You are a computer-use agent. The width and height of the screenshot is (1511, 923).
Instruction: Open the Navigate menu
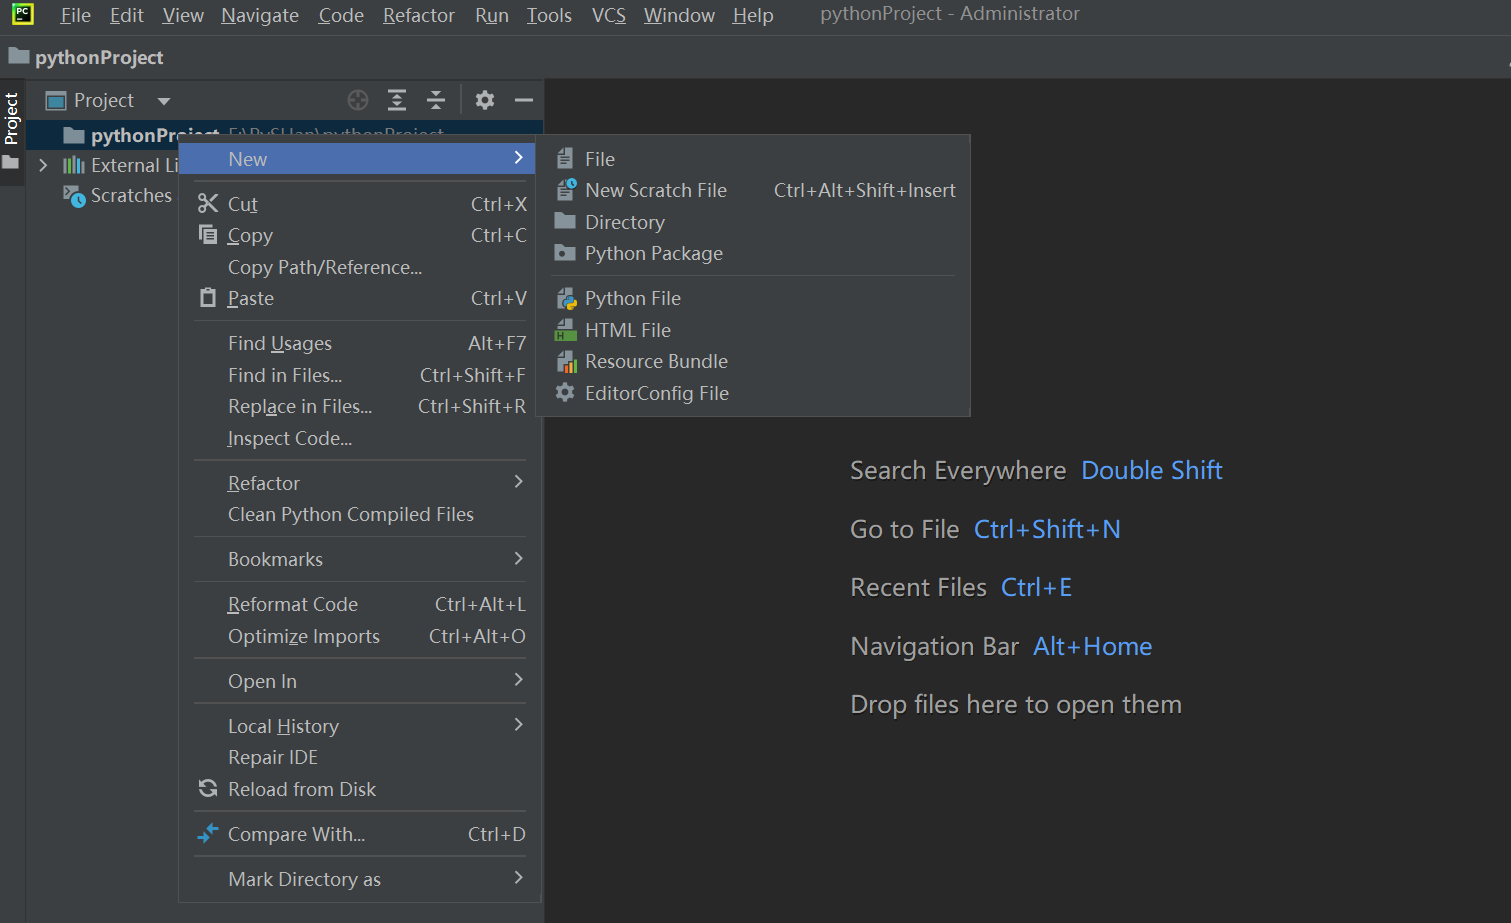[x=260, y=15]
